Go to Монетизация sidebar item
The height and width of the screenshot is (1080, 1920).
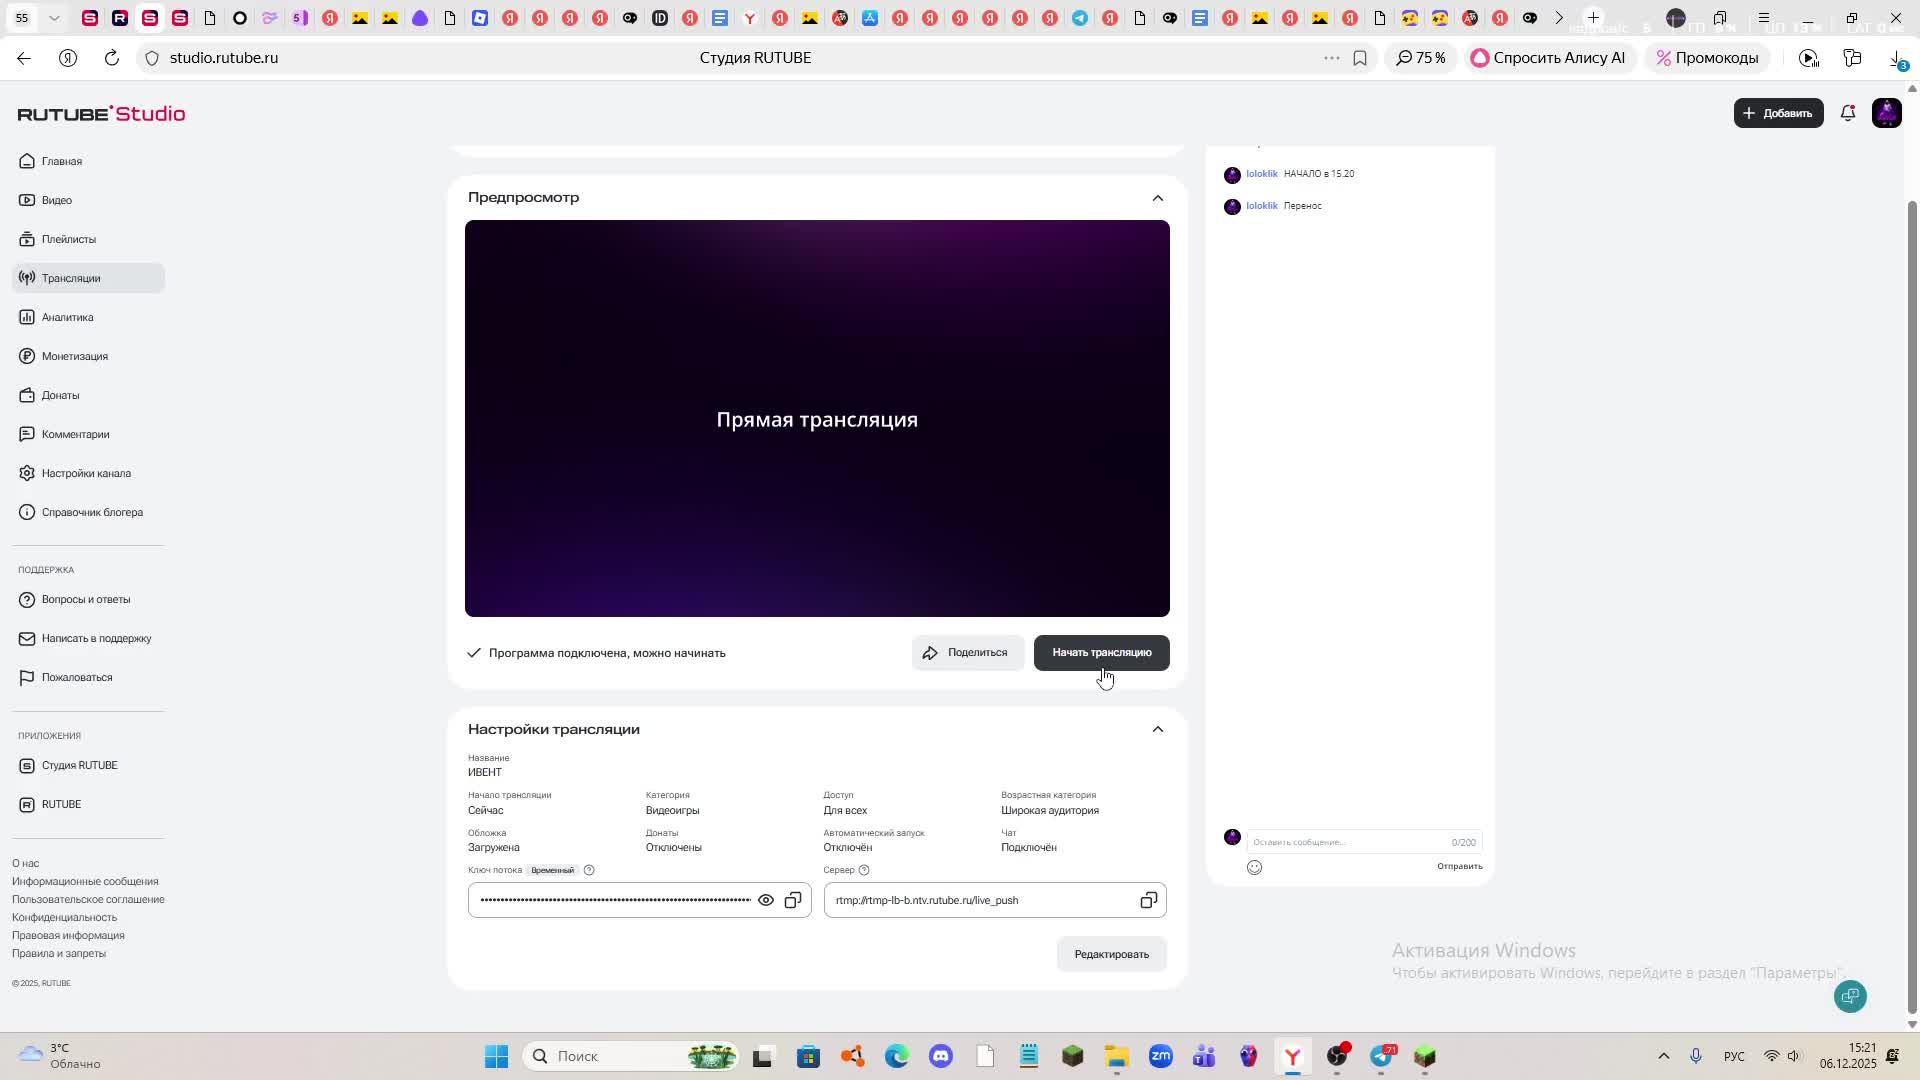click(x=74, y=356)
